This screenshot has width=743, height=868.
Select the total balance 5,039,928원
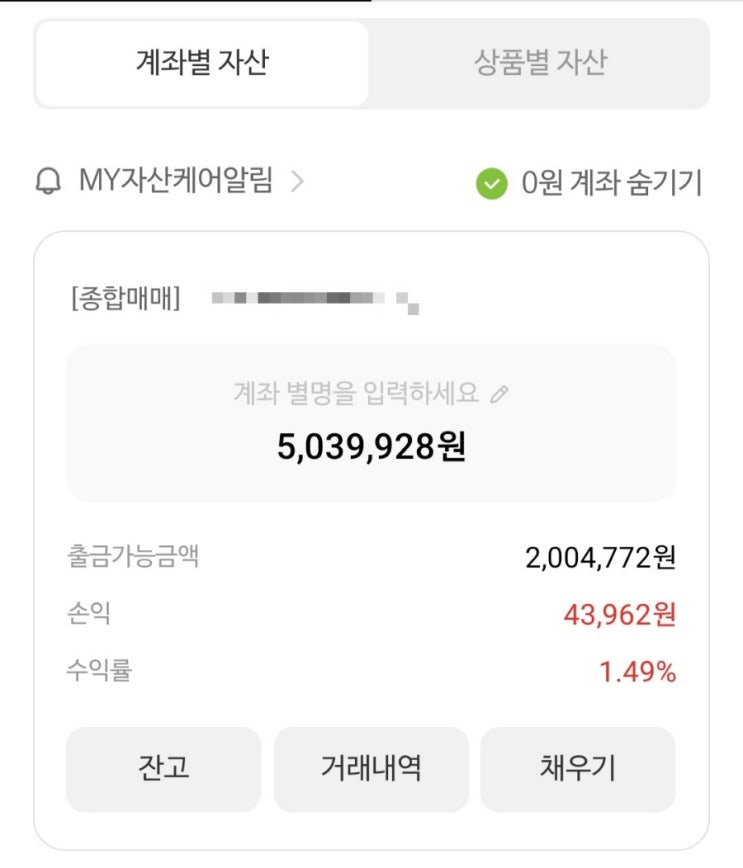coord(371,447)
